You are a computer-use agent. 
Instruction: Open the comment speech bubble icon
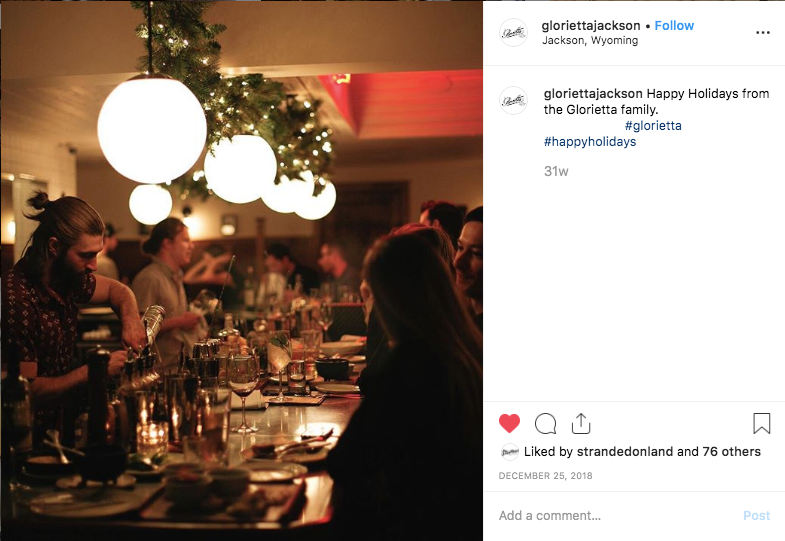click(x=545, y=424)
